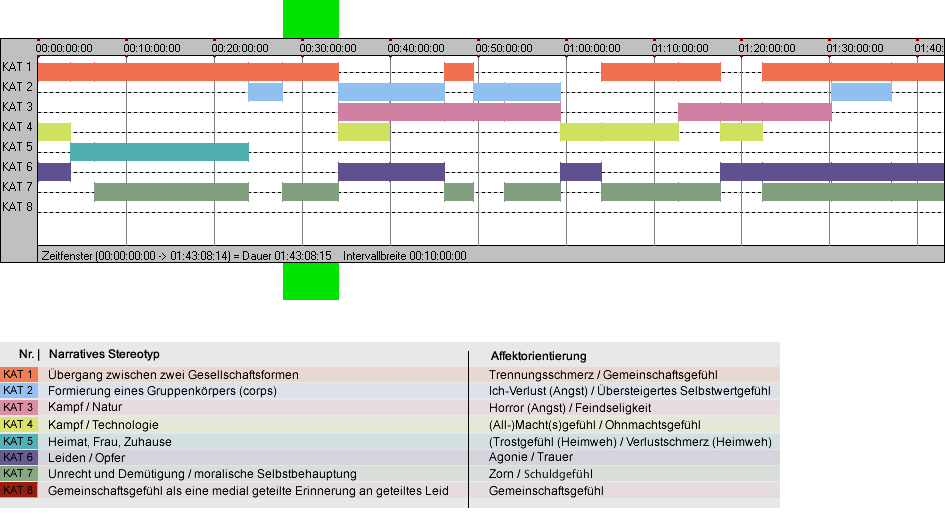Viewport: 945px width, 530px height.
Task: Click the yellow KAT 4 legend swatch
Action: pyautogui.click(x=19, y=424)
